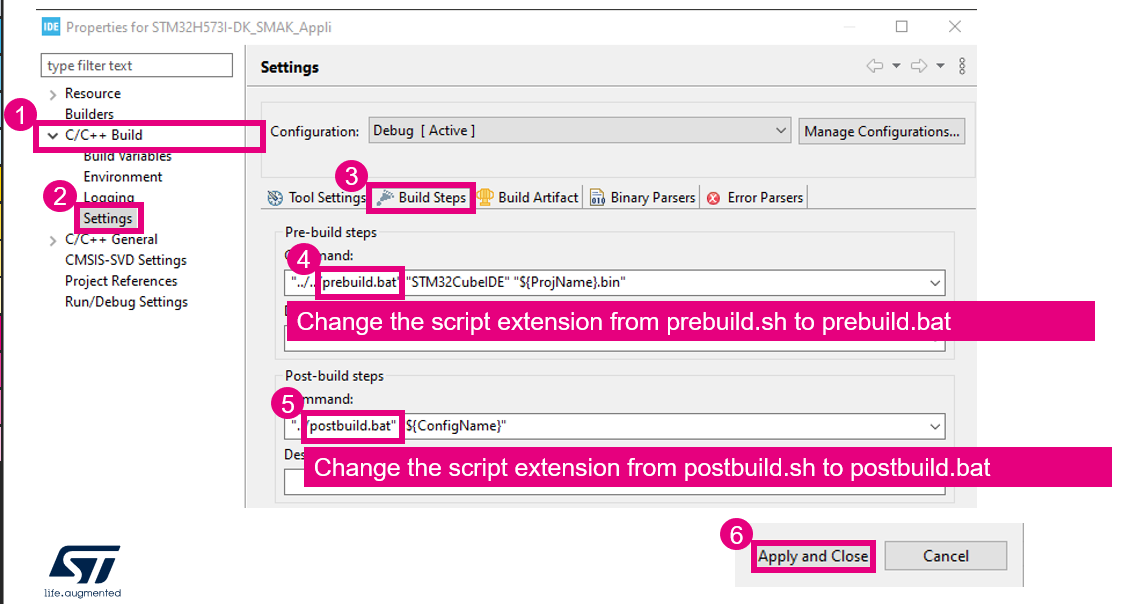
Task: Click the three-dots view menu icon
Action: click(x=962, y=66)
